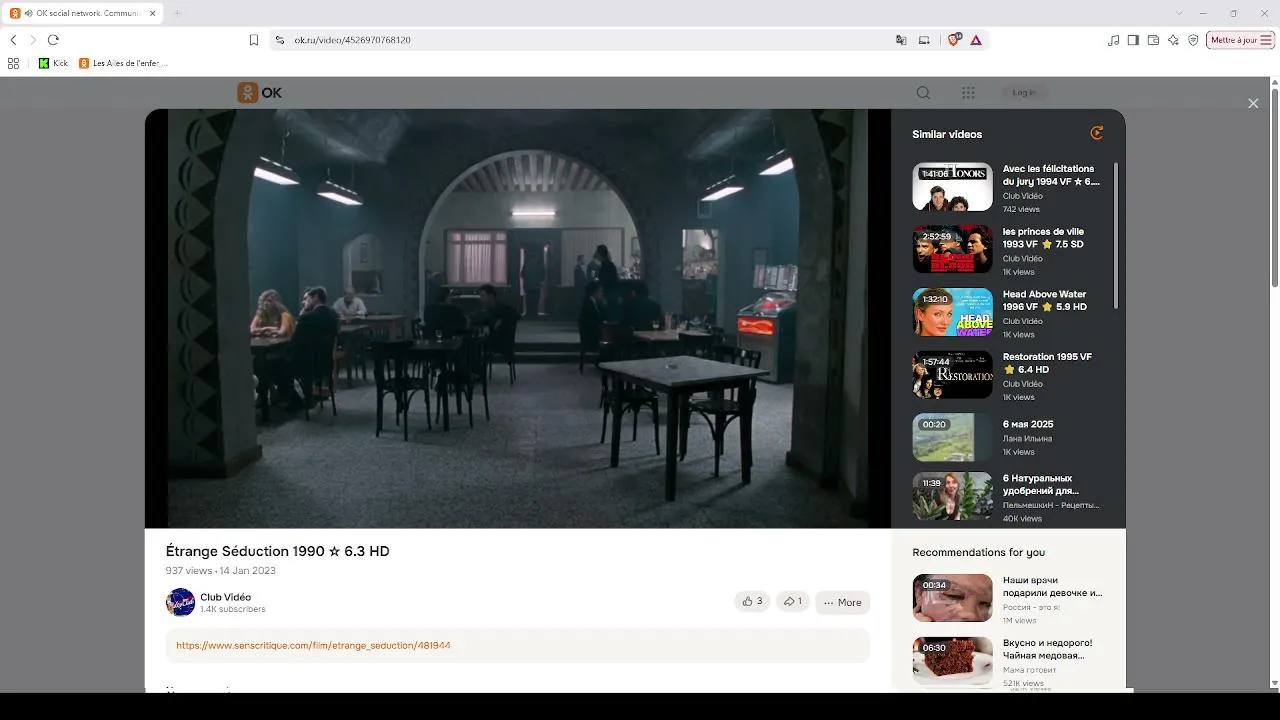This screenshot has width=1280, height=720.
Task: Open Brave Shields panel
Action: tap(954, 40)
